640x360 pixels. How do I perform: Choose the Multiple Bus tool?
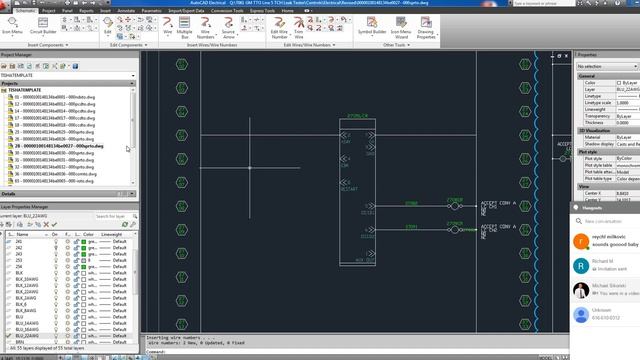[x=184, y=28]
